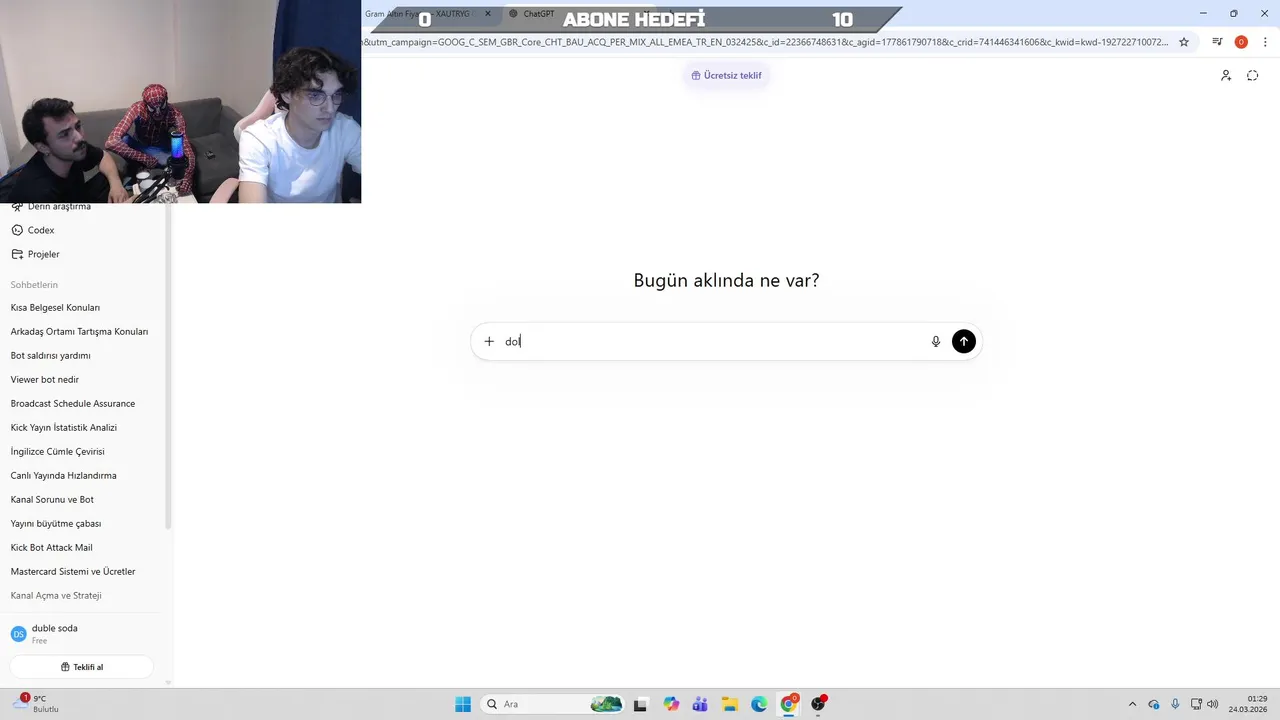1280x720 pixels.
Task: Close the Gram Altın Fiyatı tab
Action: 488,14
